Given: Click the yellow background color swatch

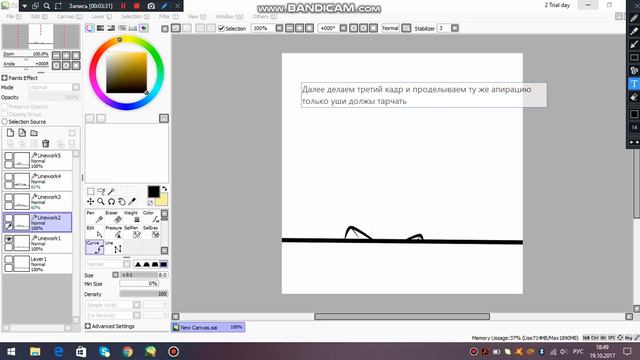Looking at the screenshot, I should pyautogui.click(x=161, y=199).
